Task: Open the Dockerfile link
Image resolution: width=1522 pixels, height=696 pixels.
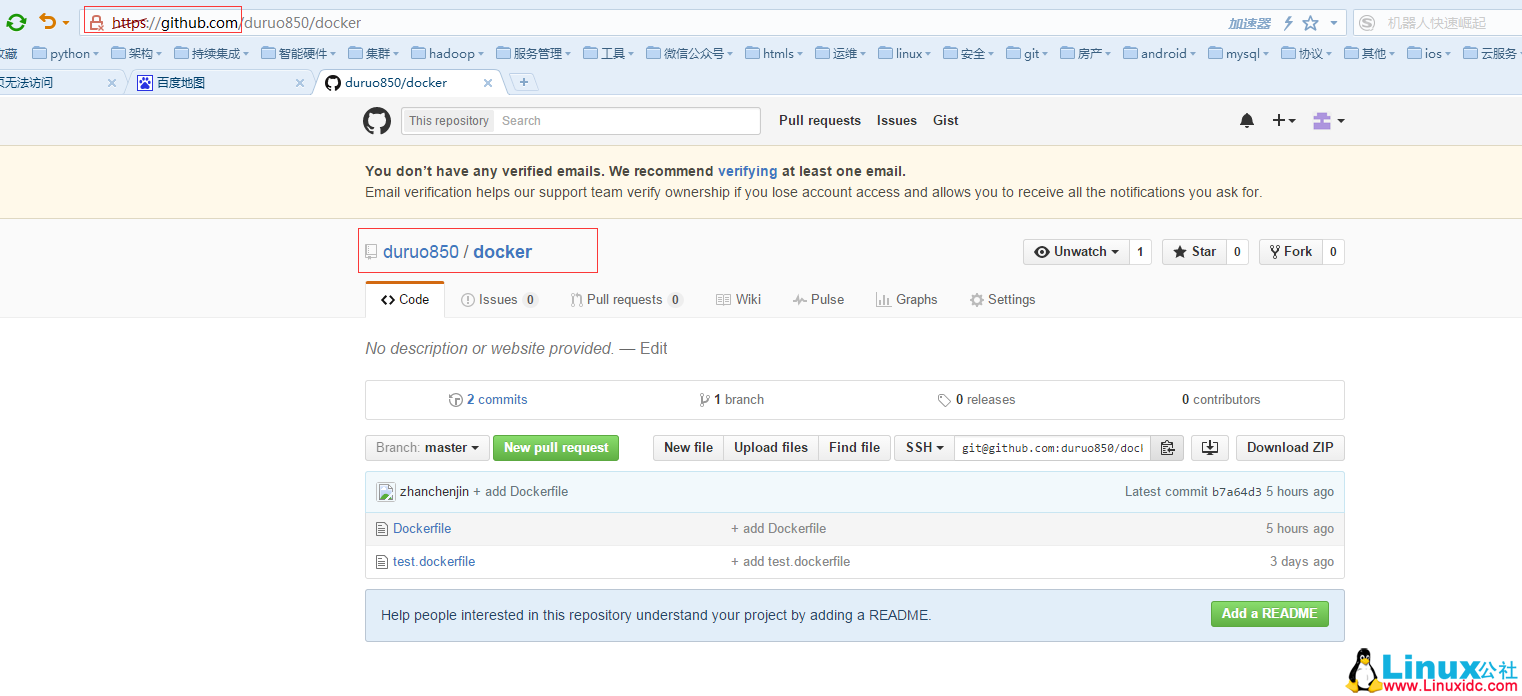Action: click(421, 528)
